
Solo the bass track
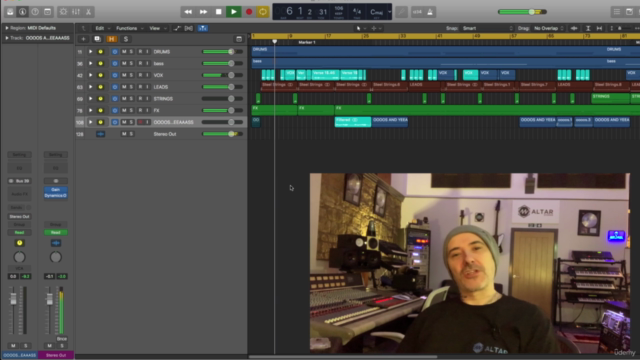[131, 63]
